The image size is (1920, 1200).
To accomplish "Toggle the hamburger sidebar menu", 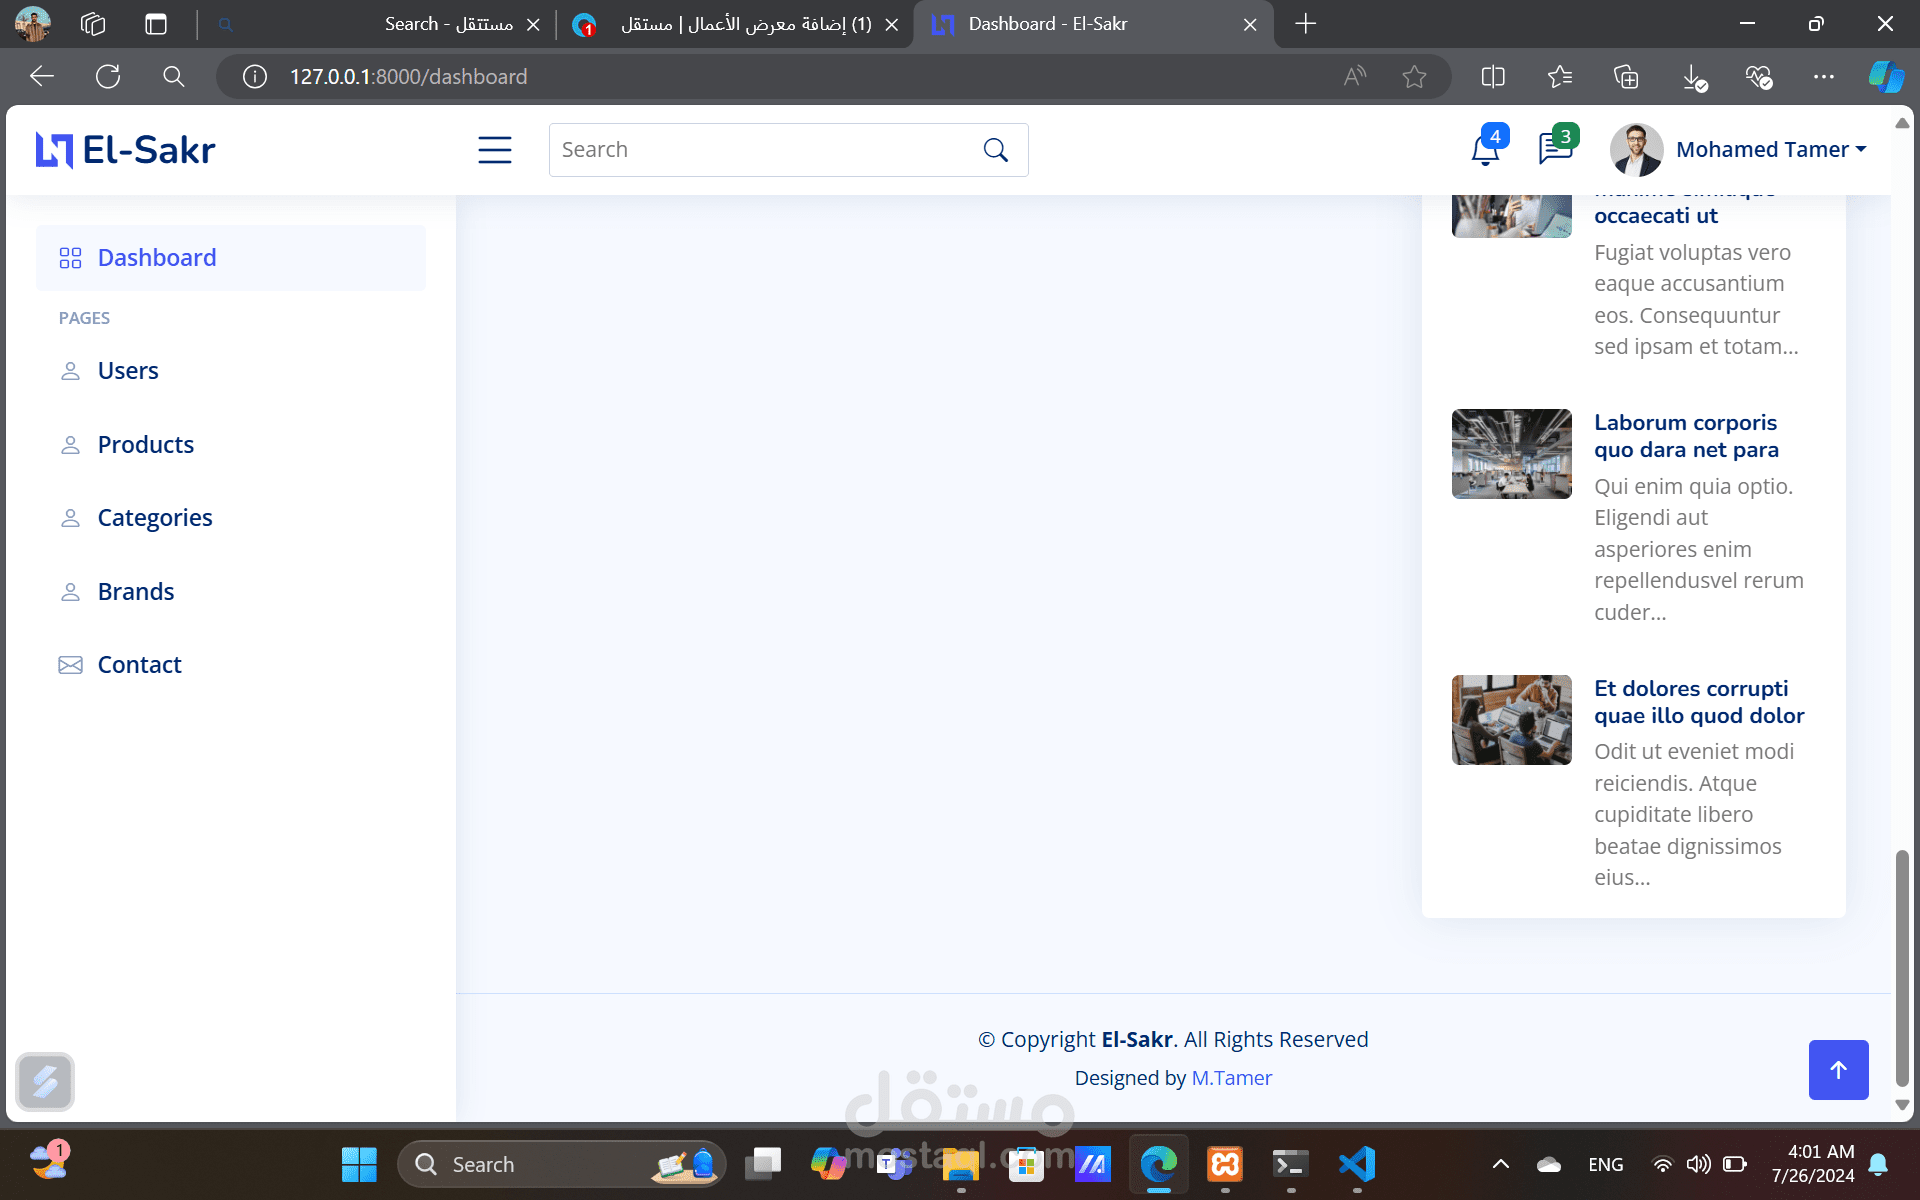I will point(494,150).
